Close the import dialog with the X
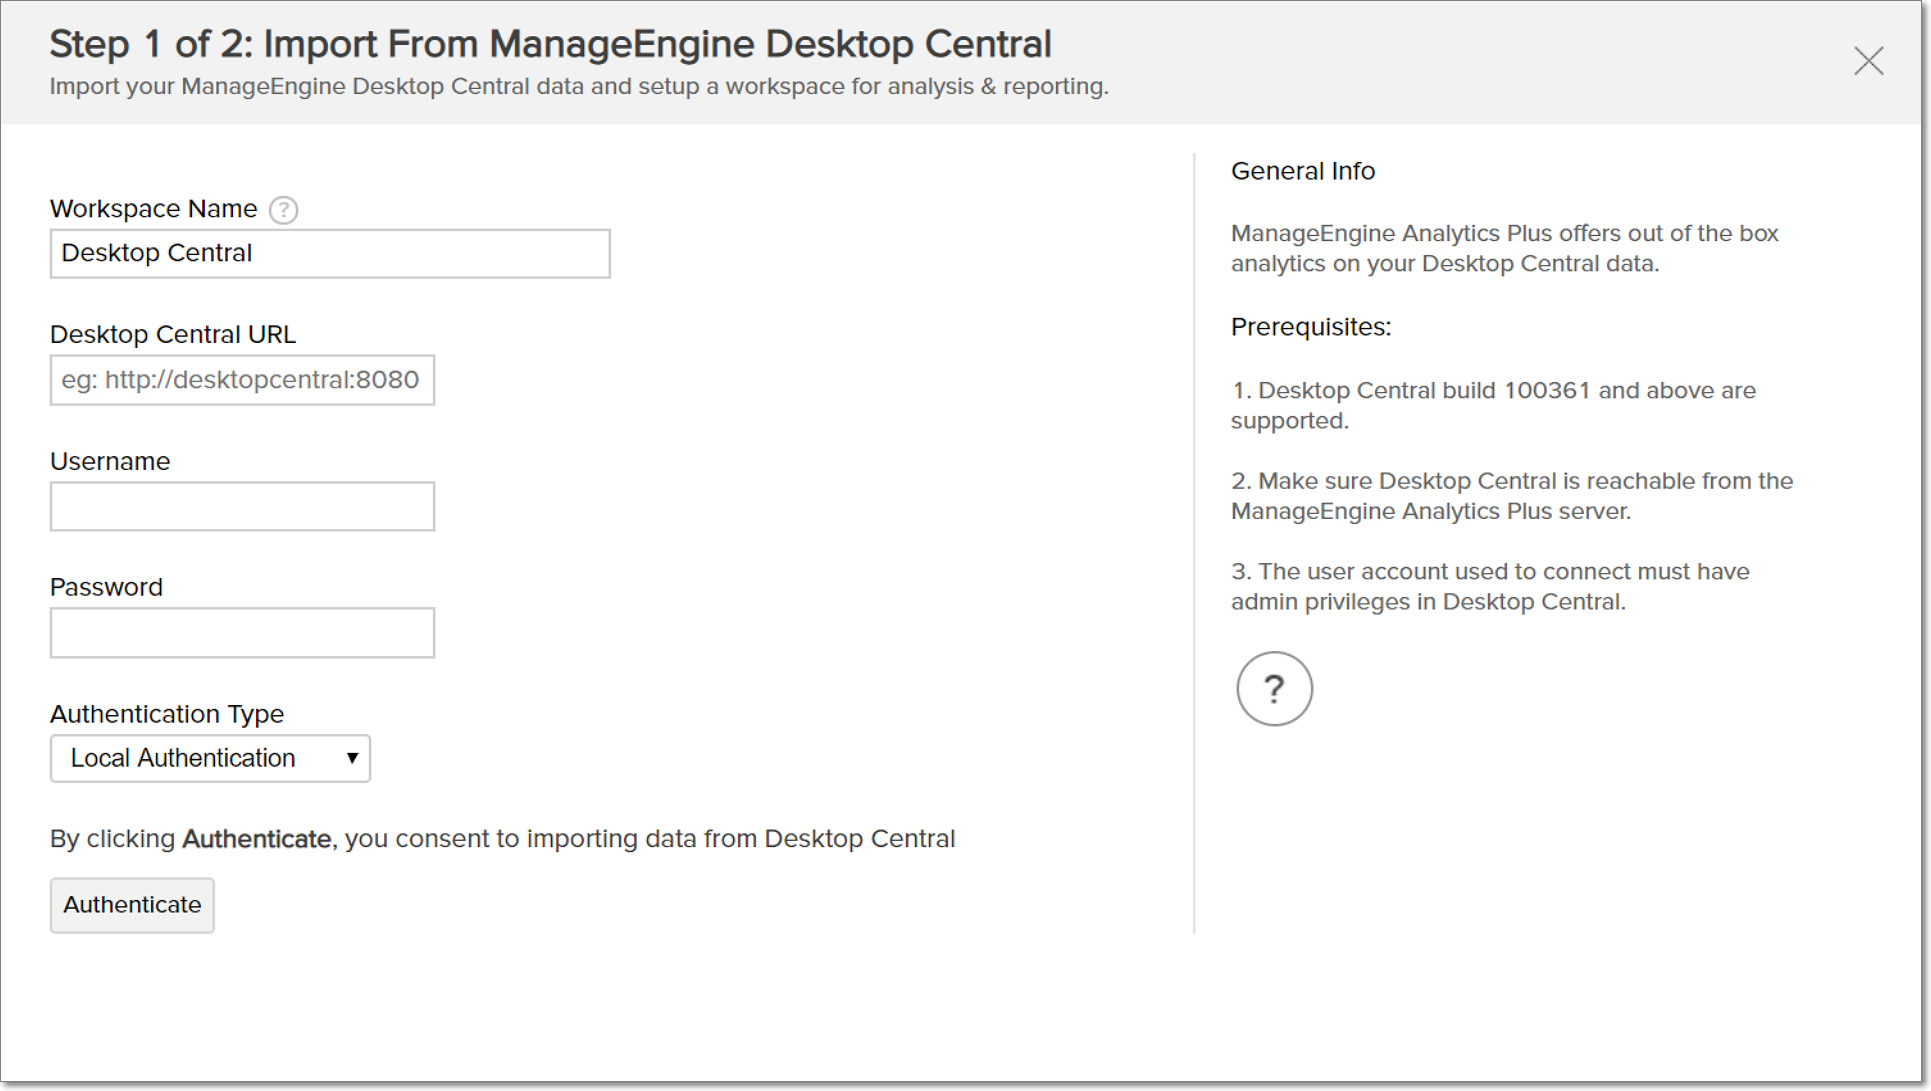1931x1091 pixels. (x=1868, y=61)
